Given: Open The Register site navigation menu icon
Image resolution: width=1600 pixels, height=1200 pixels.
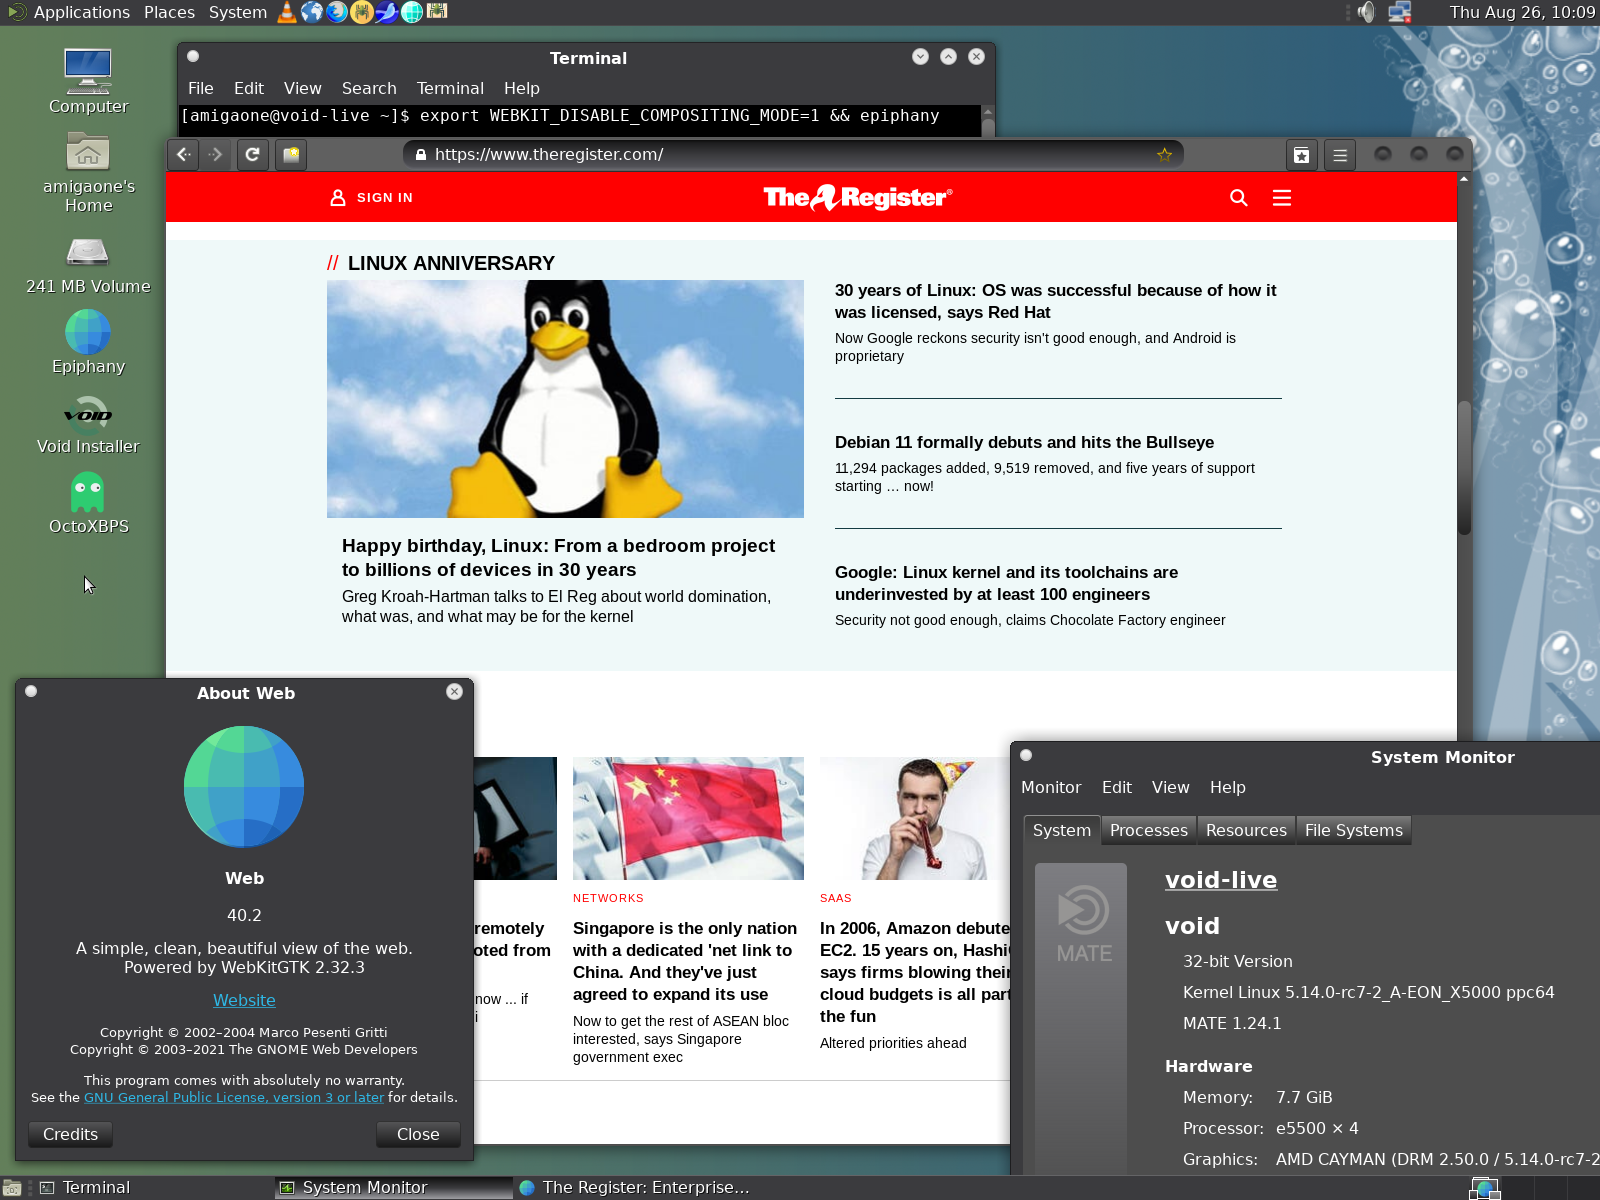Looking at the screenshot, I should (1282, 198).
